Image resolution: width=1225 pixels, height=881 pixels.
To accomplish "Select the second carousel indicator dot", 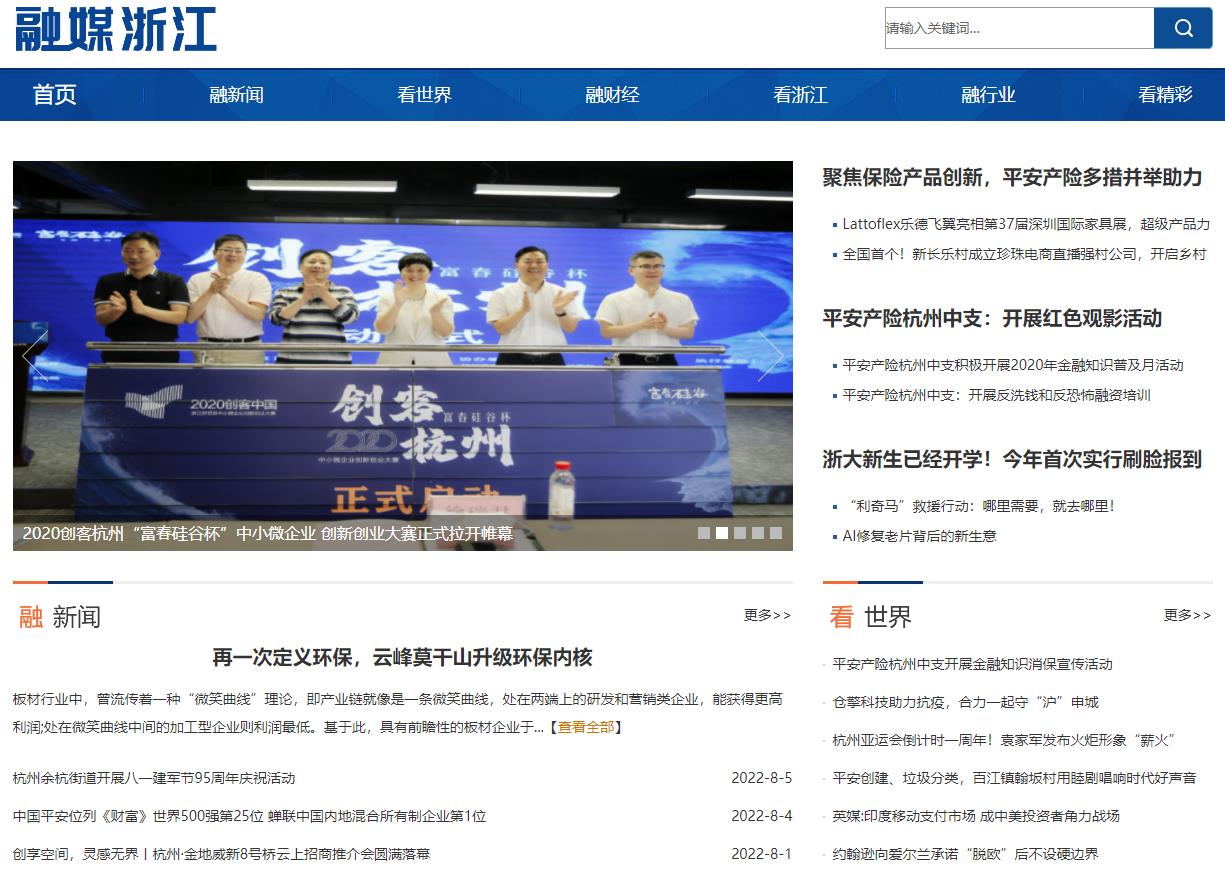I will [722, 533].
